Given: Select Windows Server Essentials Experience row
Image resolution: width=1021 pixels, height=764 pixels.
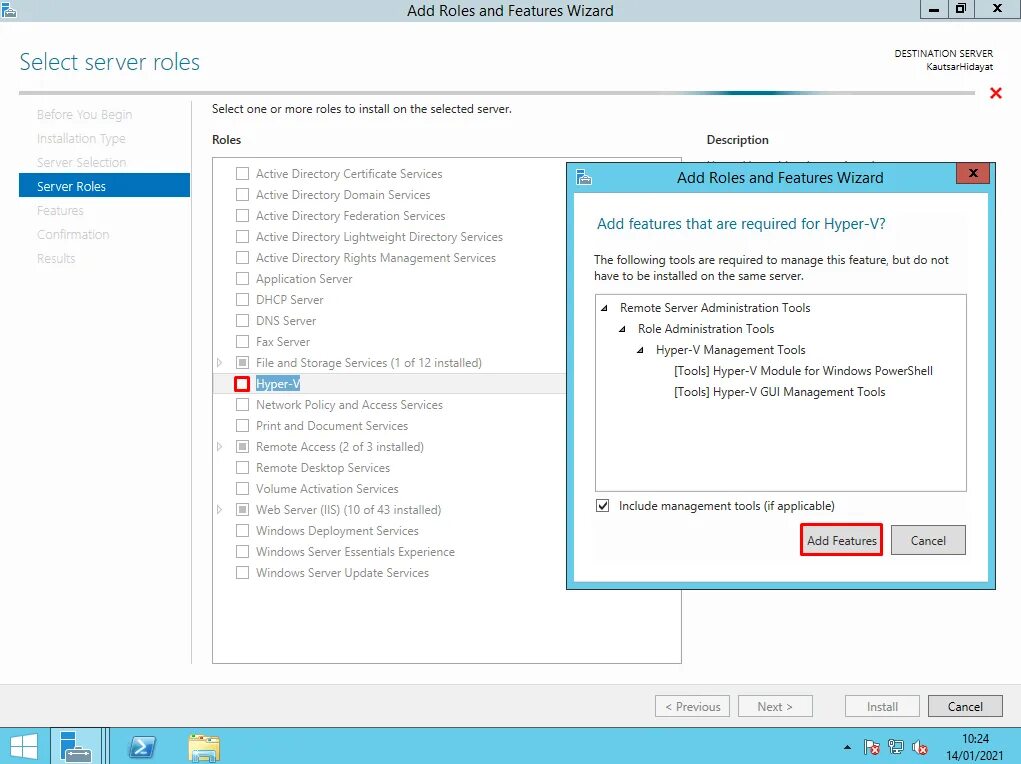Looking at the screenshot, I should point(355,552).
